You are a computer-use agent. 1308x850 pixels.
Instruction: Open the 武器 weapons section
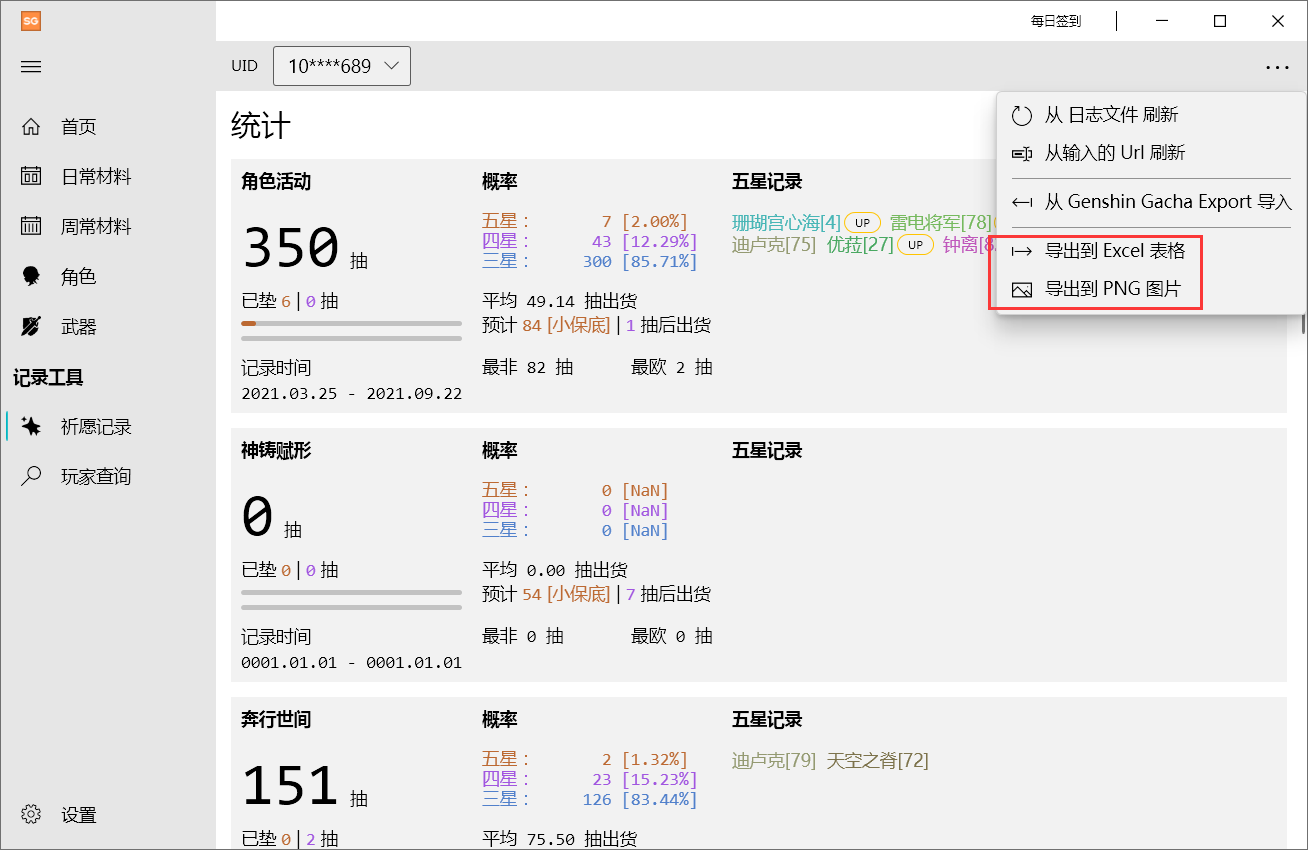(x=77, y=326)
